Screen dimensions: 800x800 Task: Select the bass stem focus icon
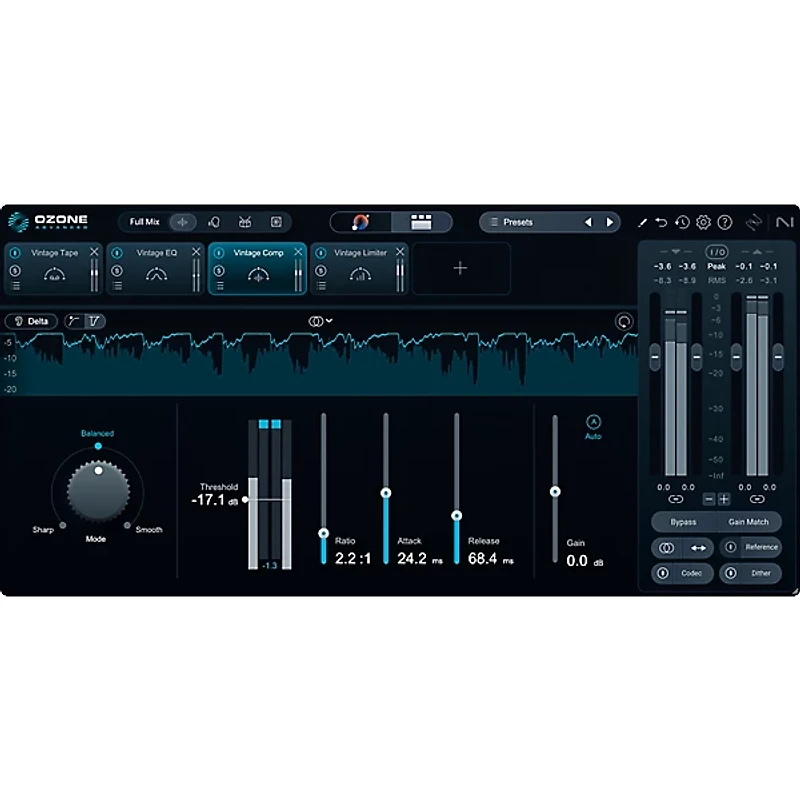point(276,222)
